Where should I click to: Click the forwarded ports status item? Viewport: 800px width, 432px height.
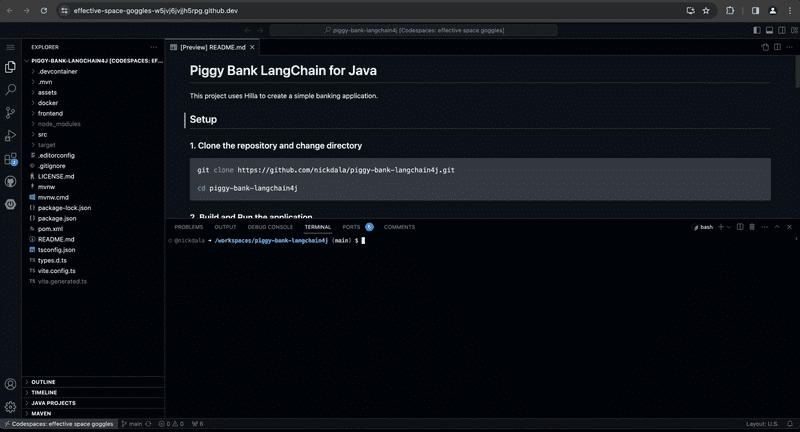[197, 424]
